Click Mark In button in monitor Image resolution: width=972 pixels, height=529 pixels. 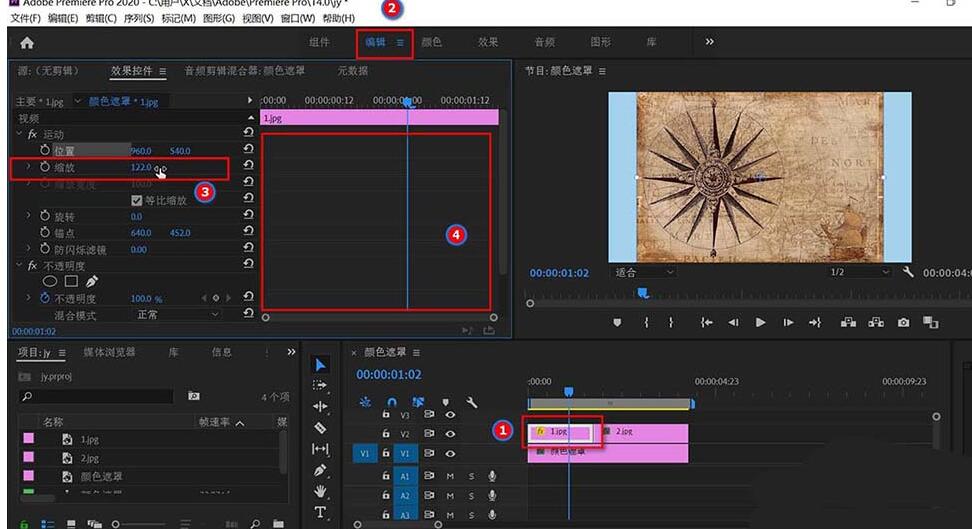tap(646, 322)
